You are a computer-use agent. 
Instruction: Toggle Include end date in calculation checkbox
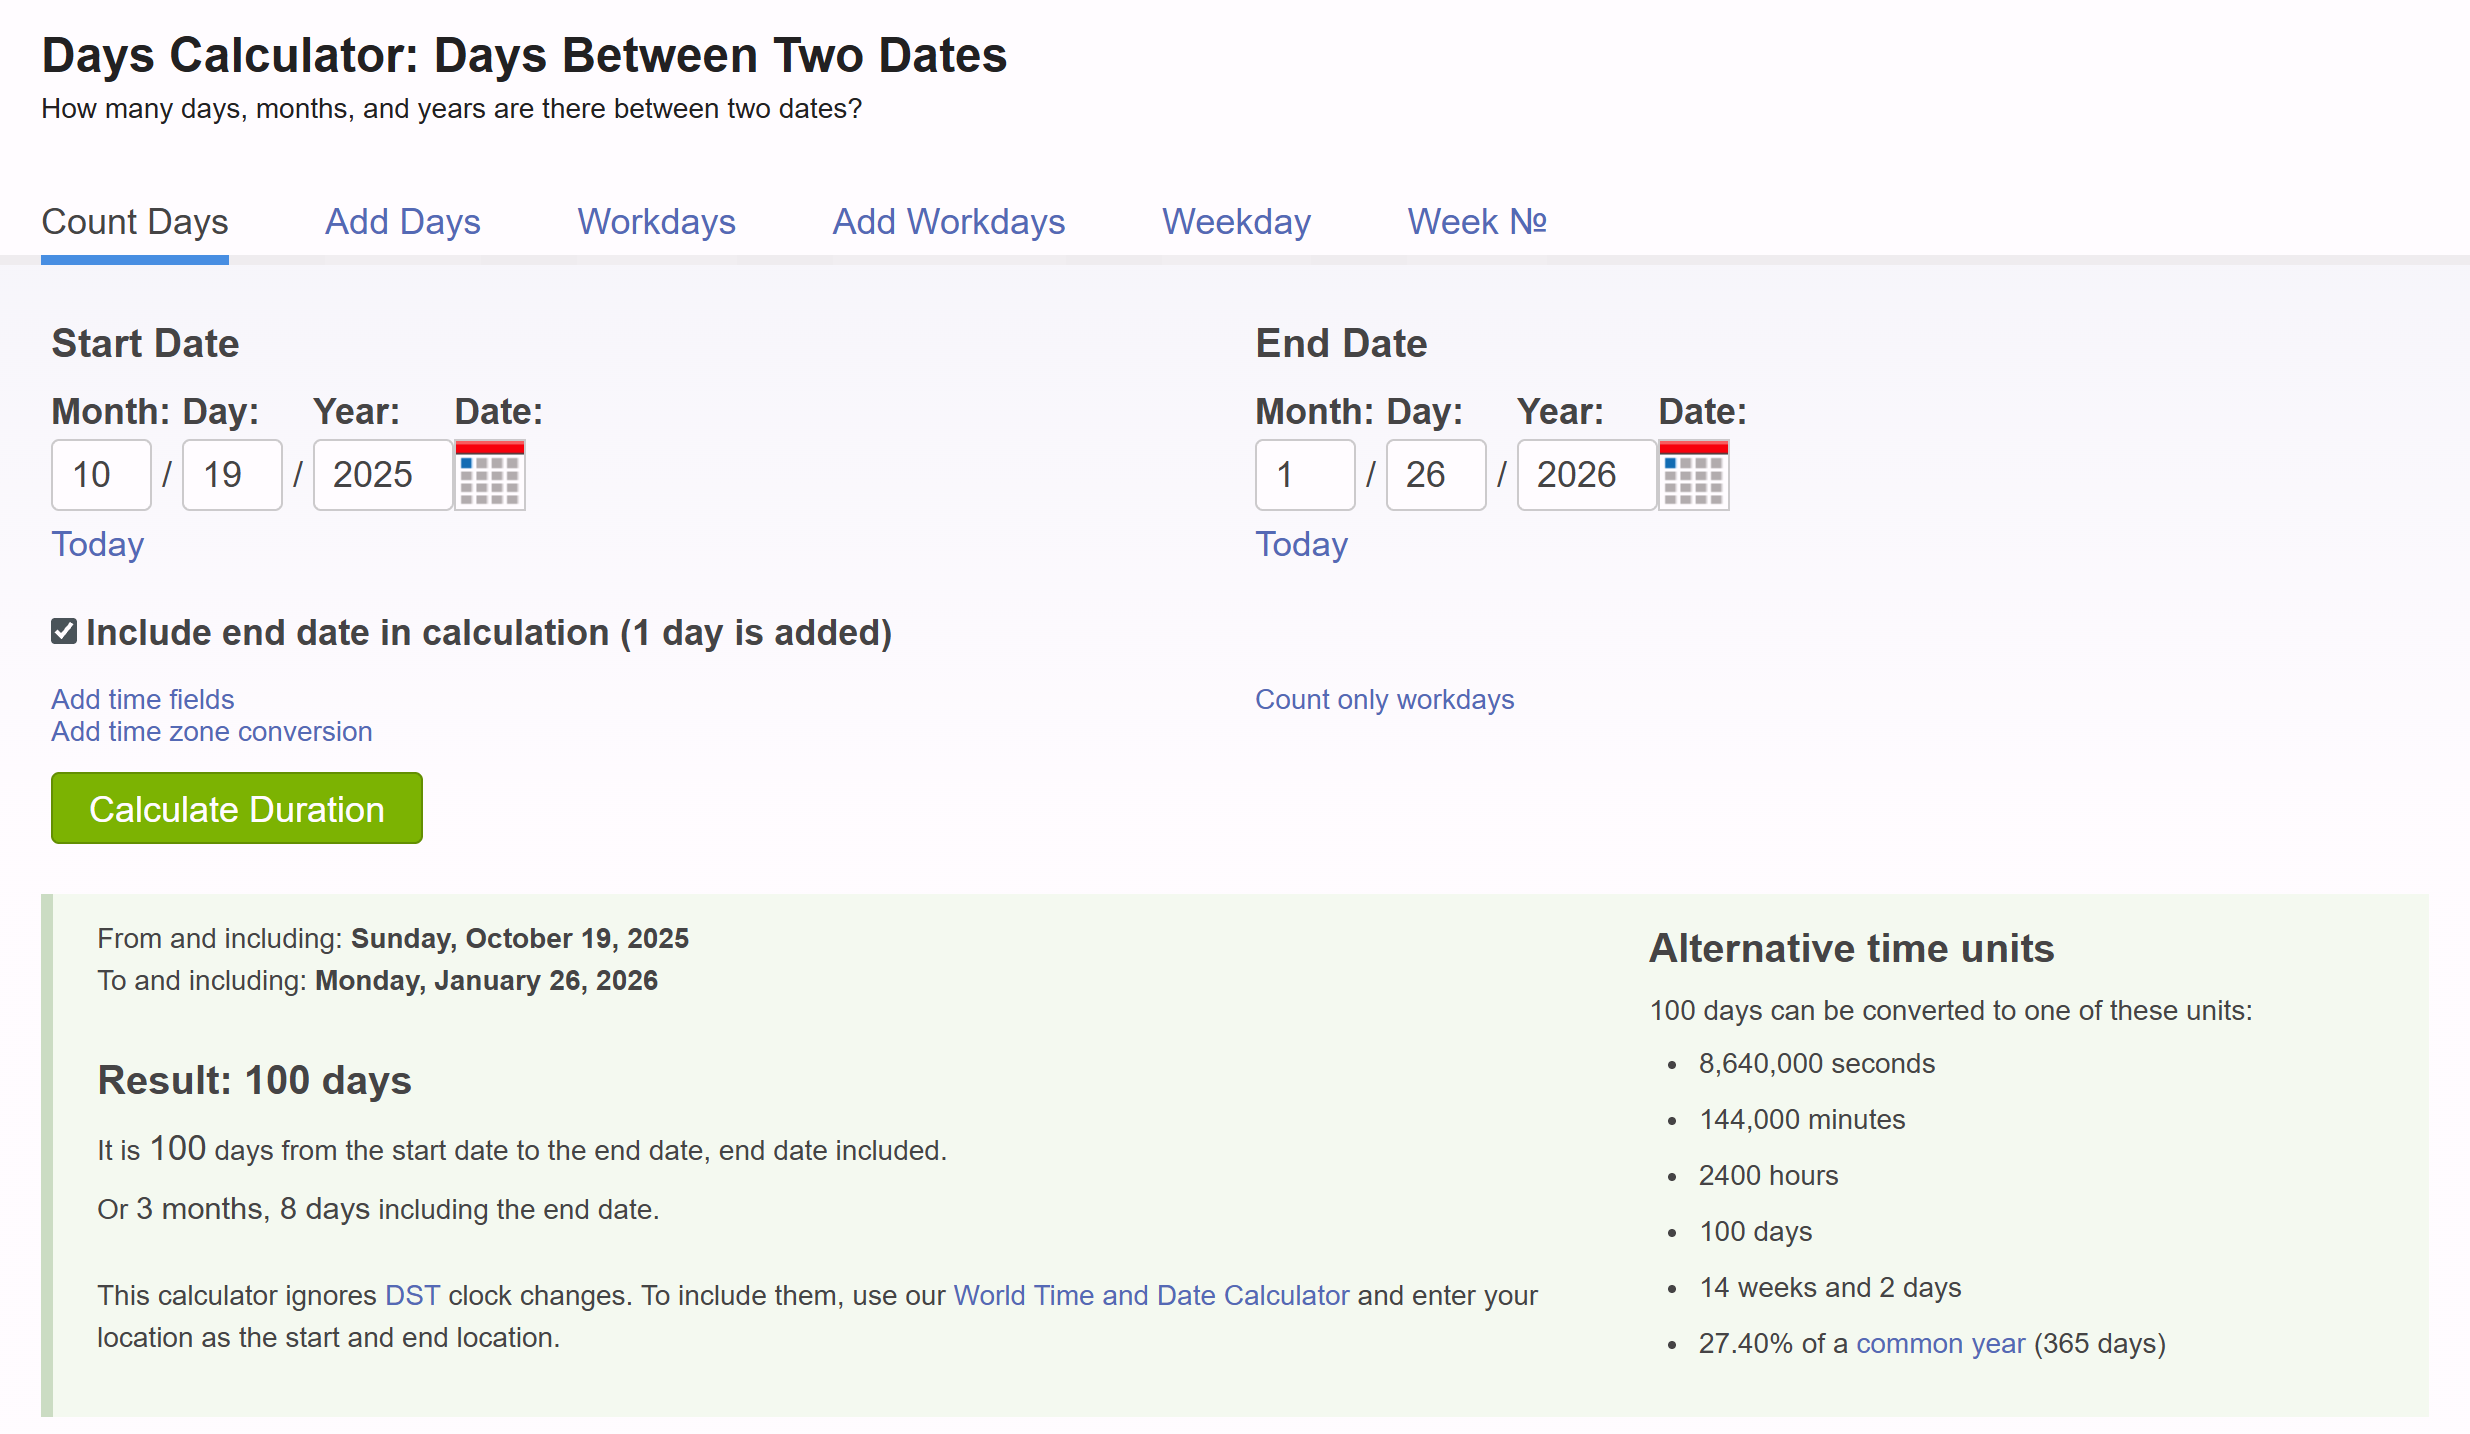coord(64,631)
